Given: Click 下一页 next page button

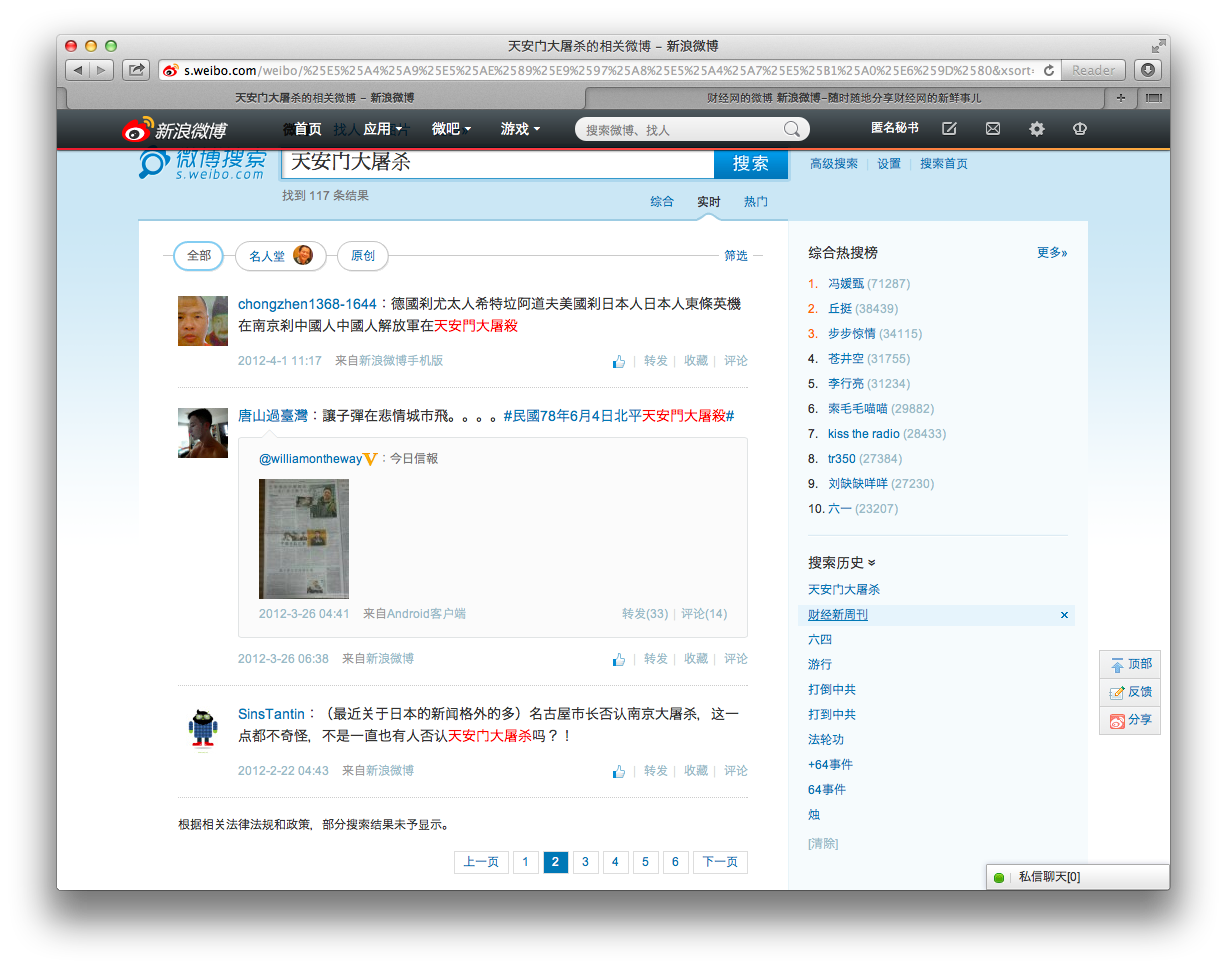Looking at the screenshot, I should click(x=720, y=862).
